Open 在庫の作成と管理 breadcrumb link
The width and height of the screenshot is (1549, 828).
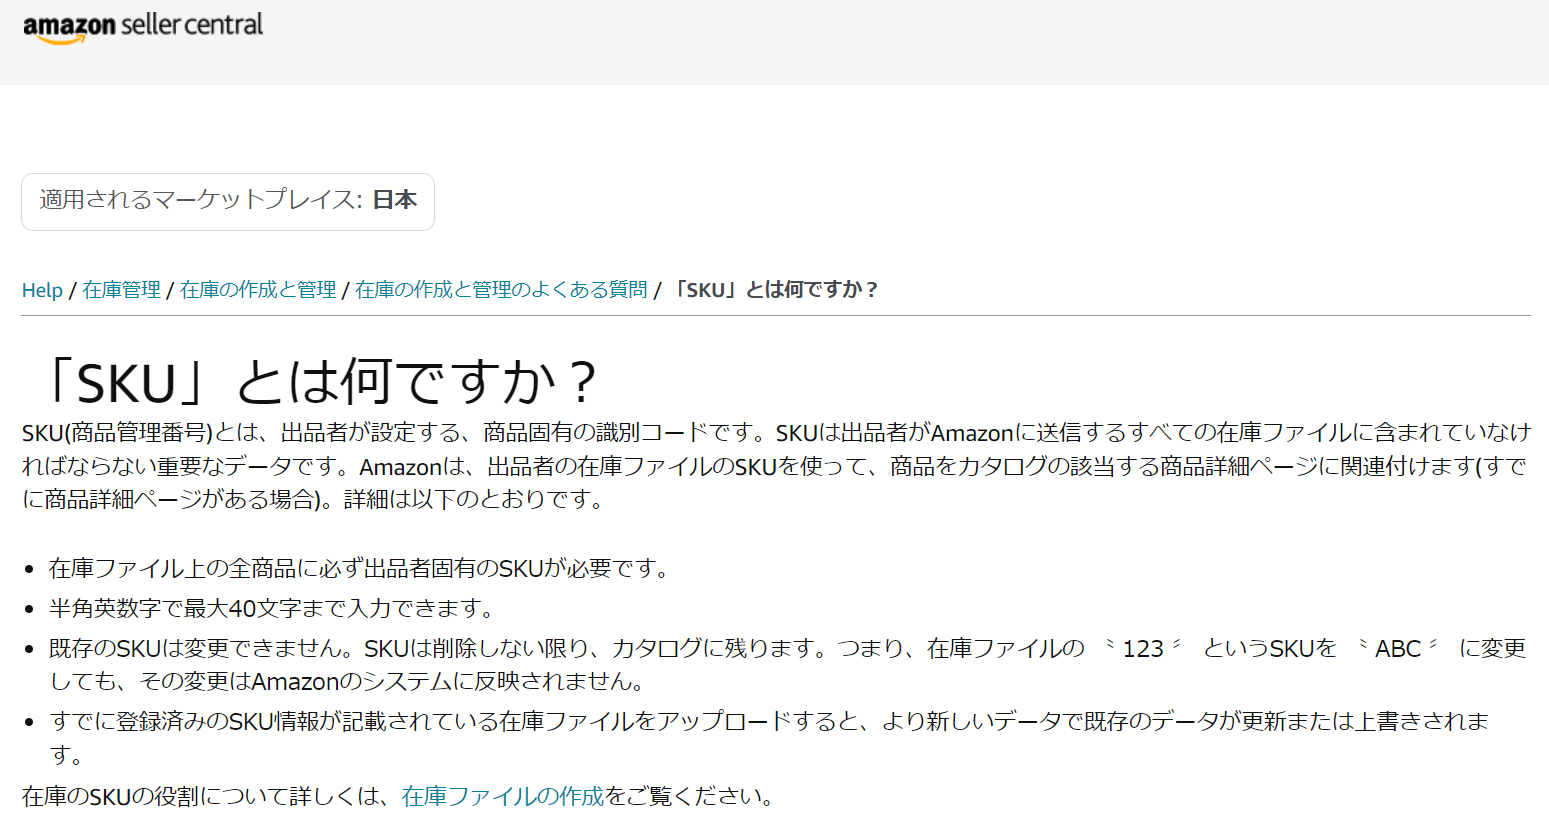258,290
